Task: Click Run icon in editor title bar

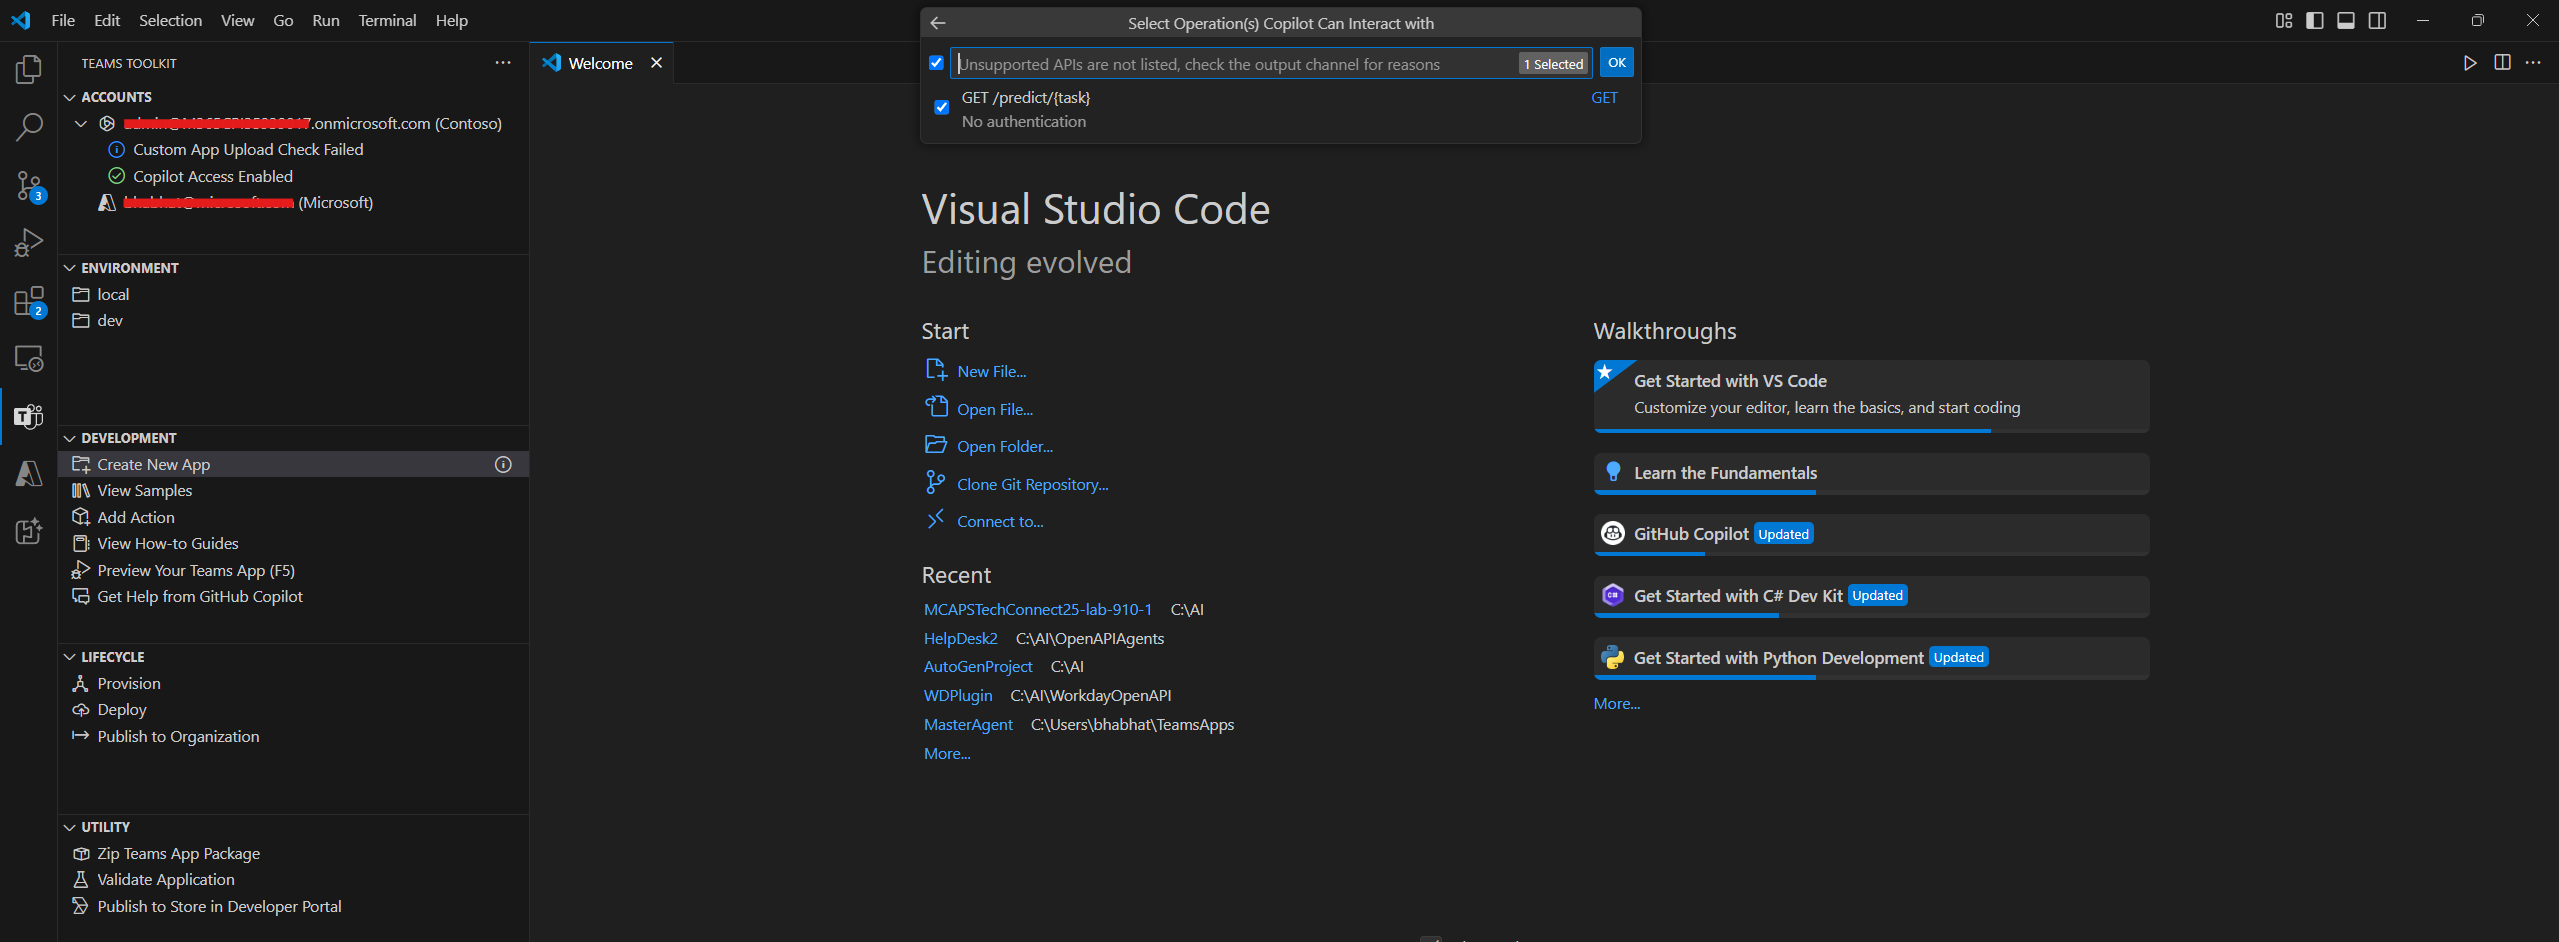Action: click(x=2470, y=63)
